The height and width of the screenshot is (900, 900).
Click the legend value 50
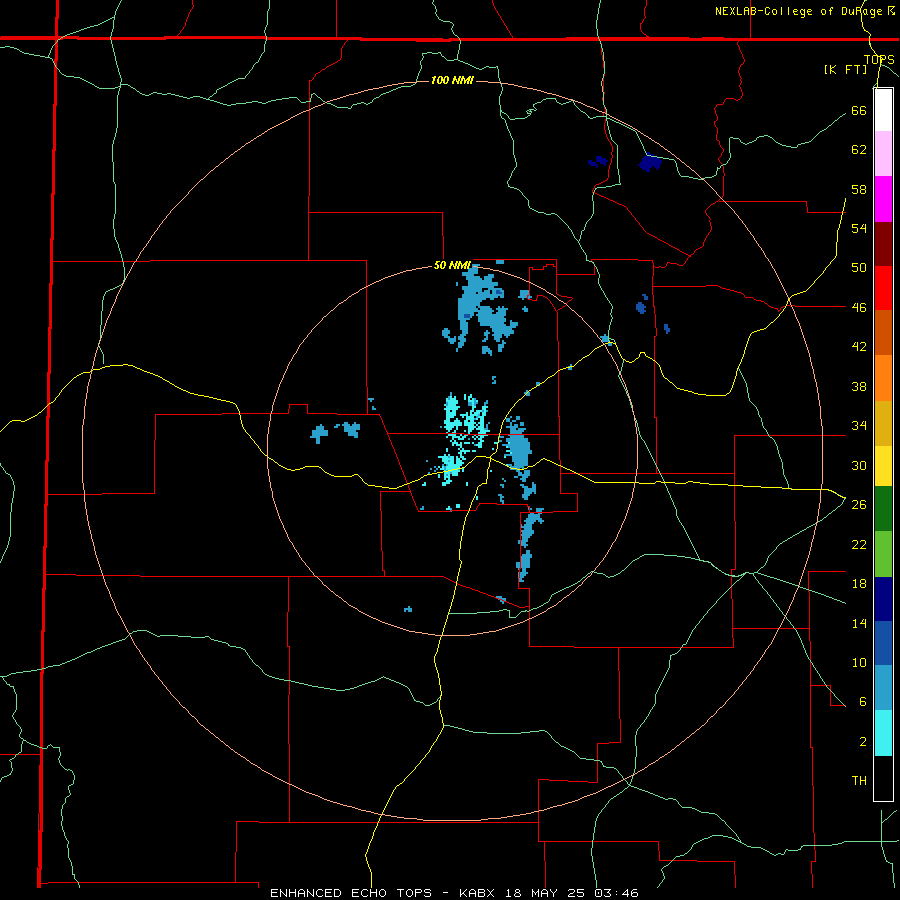(x=859, y=268)
